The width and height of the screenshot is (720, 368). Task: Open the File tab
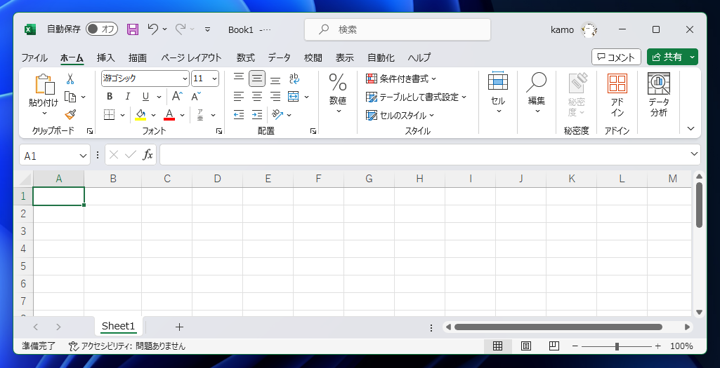point(34,58)
